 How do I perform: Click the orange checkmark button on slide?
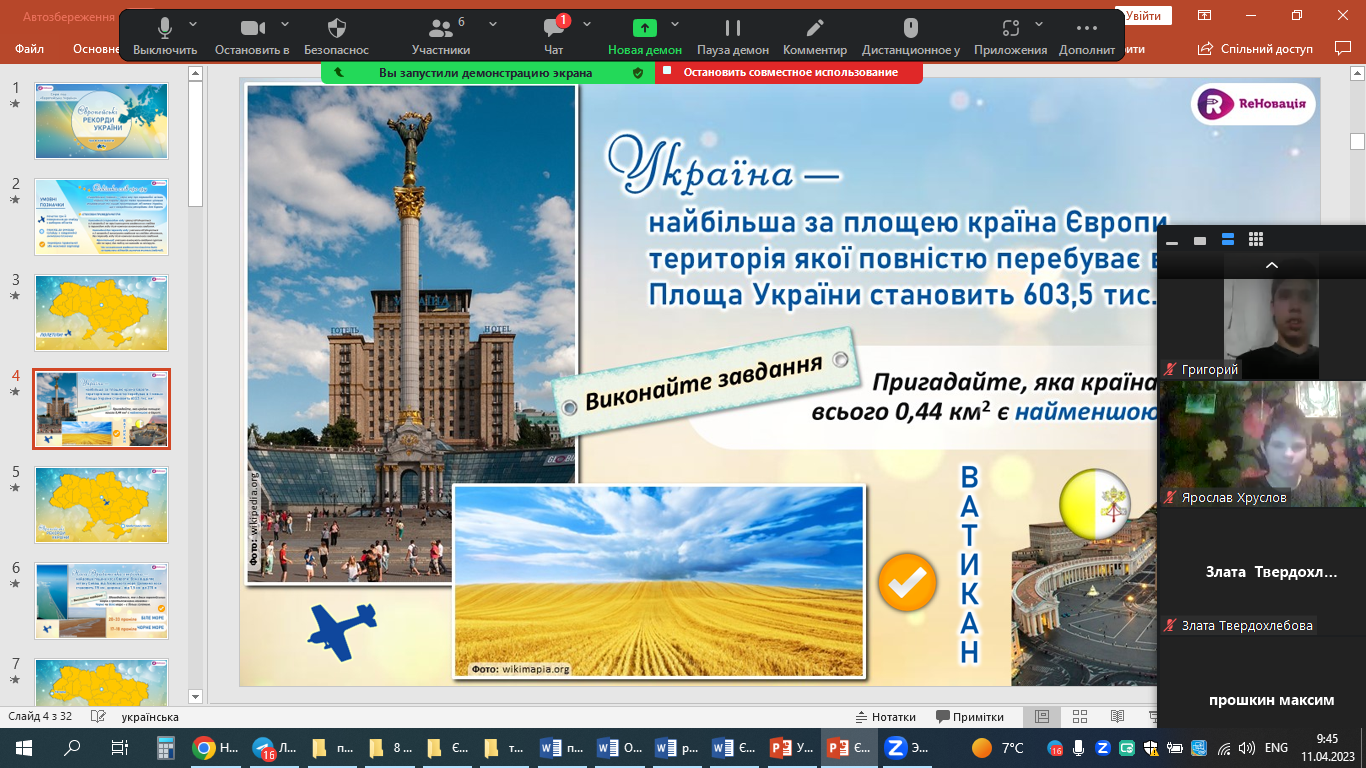pyautogui.click(x=907, y=582)
